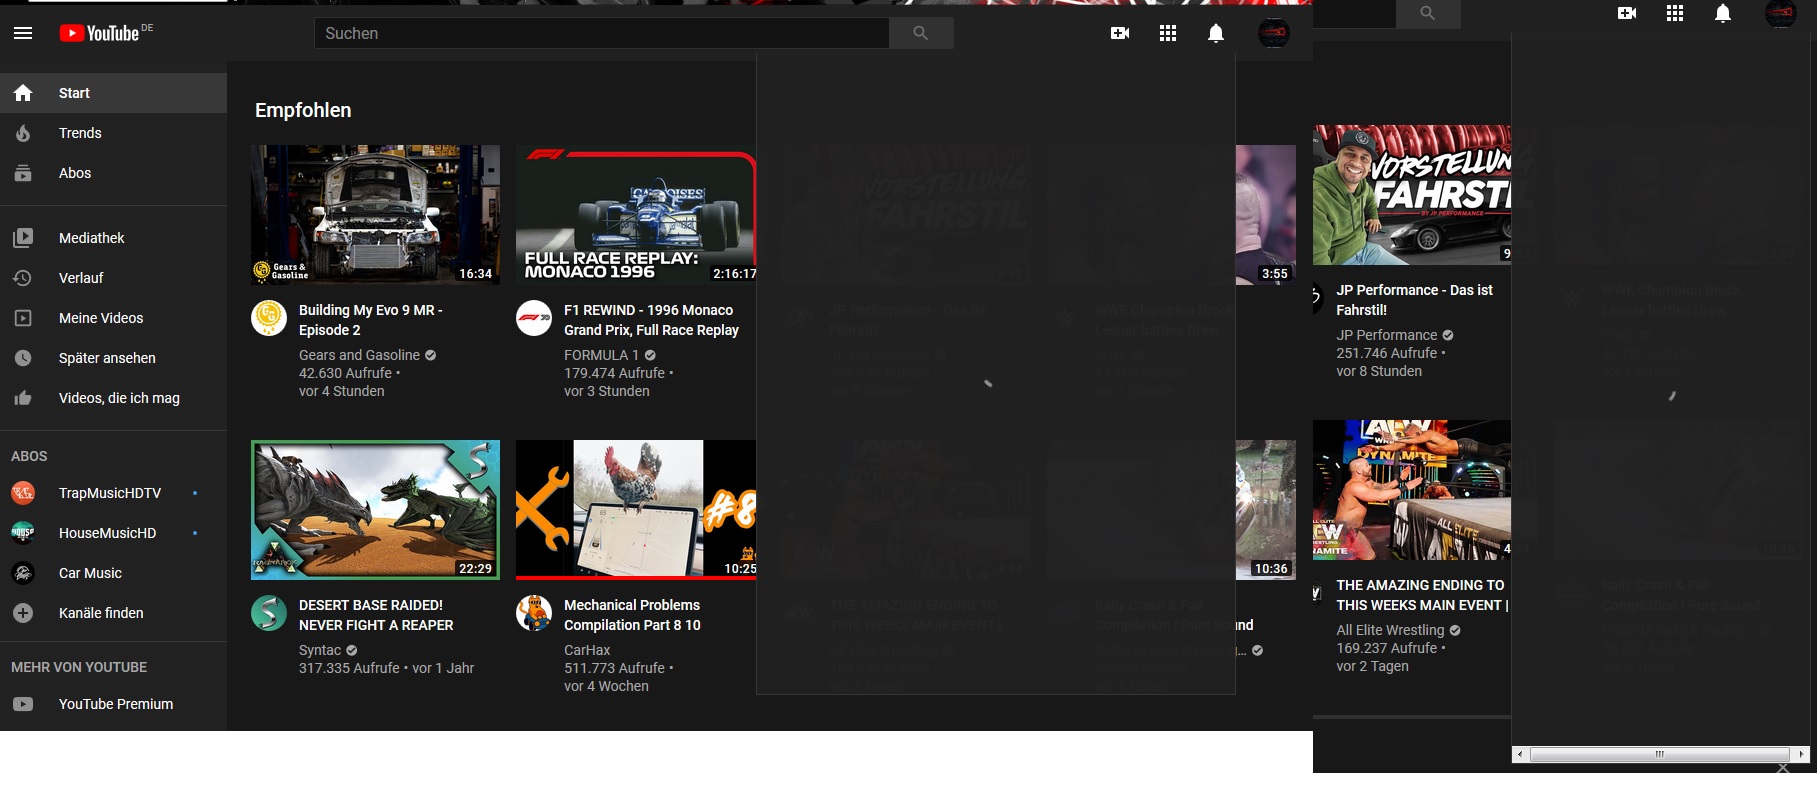
Task: Open the hamburger guide menu
Action: coord(23,33)
